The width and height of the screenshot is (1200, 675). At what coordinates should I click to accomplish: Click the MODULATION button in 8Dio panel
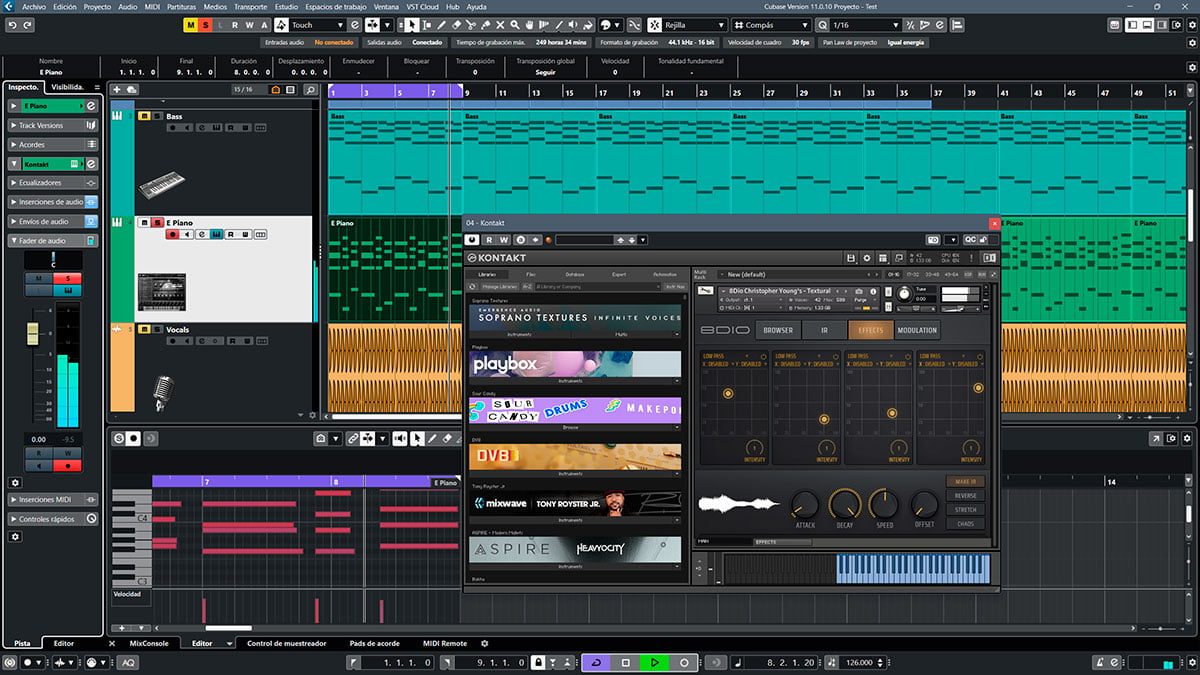(917, 330)
